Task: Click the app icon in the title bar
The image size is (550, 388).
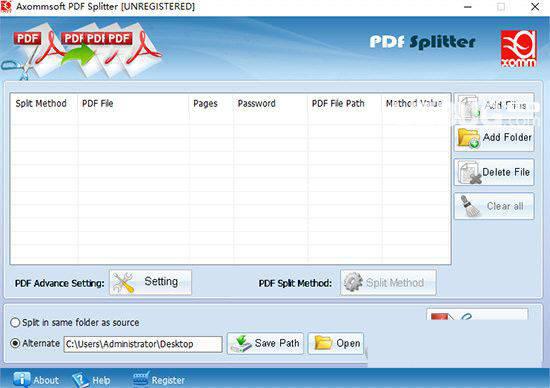Action: coord(6,7)
